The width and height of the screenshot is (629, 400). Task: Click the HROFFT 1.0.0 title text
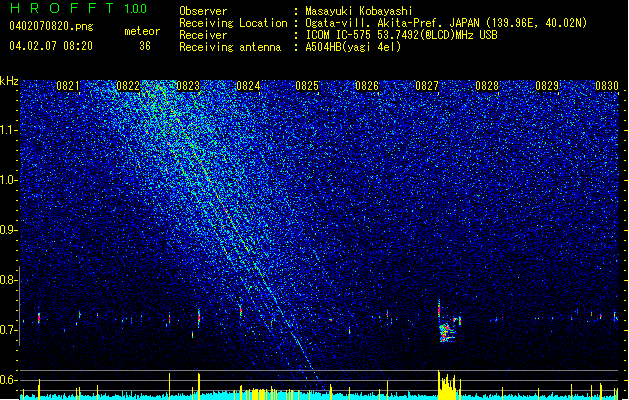79,8
